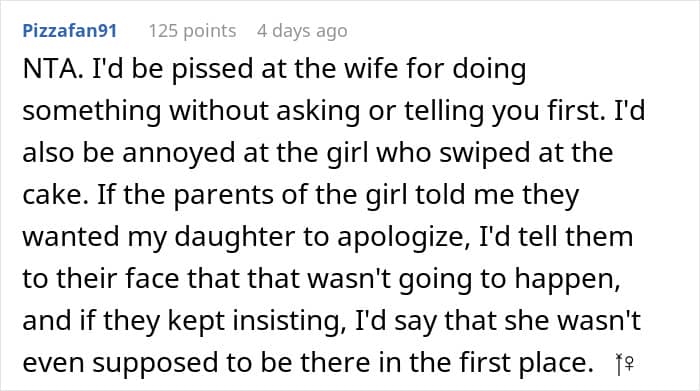Click the female symbol icon after the comment

(x=629, y=364)
